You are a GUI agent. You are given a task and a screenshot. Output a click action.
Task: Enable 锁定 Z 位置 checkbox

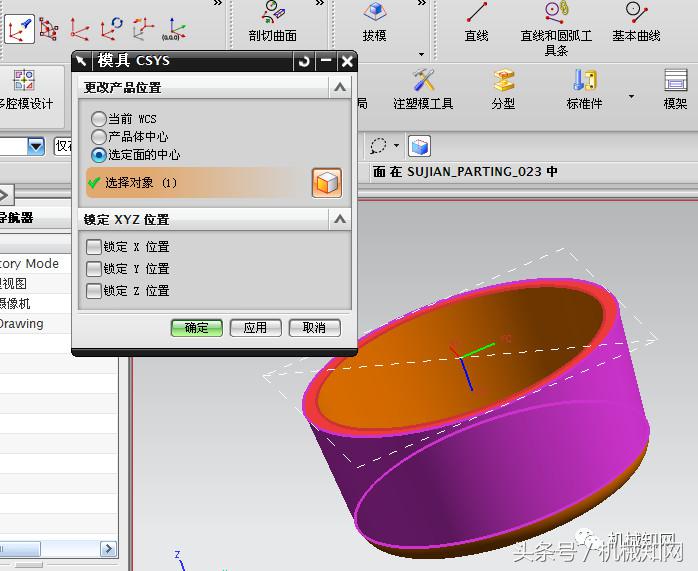[x=93, y=291]
